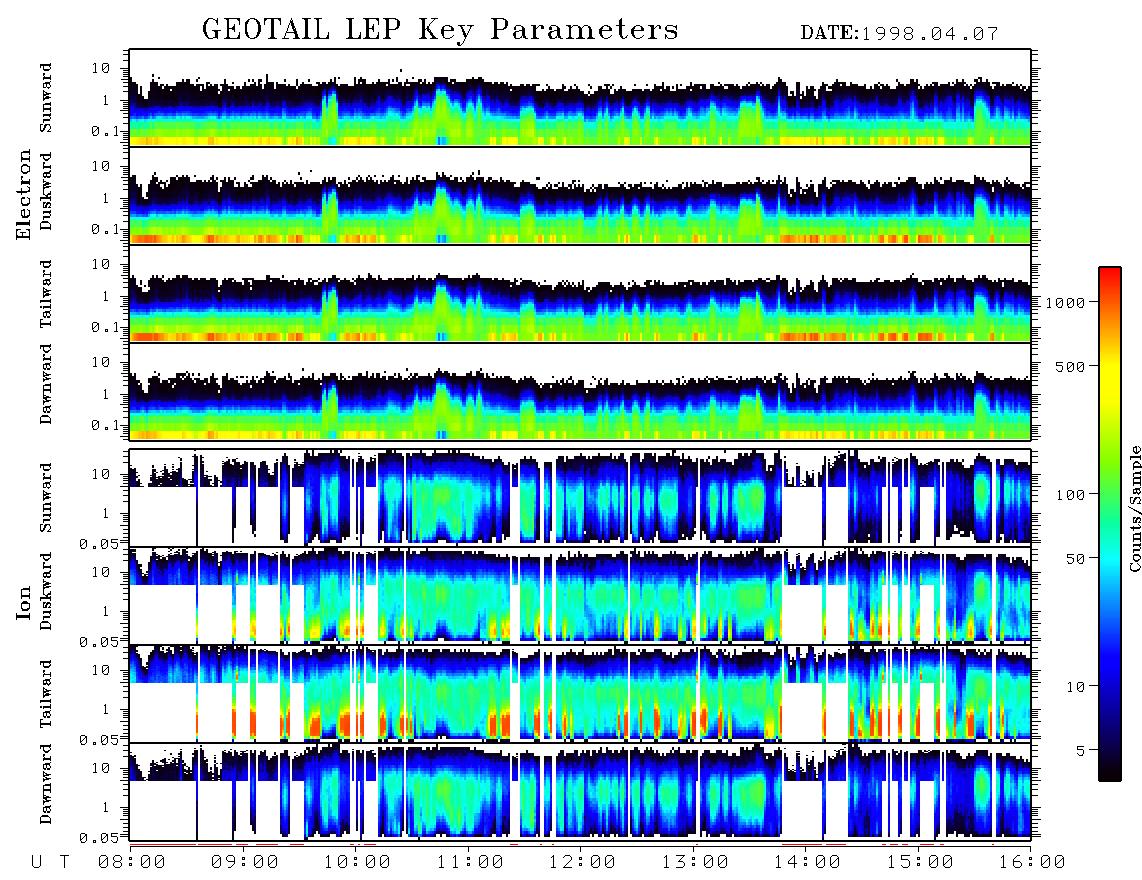Click the 08:00 time tick label
The width and height of the screenshot is (1142, 880).
(132, 862)
